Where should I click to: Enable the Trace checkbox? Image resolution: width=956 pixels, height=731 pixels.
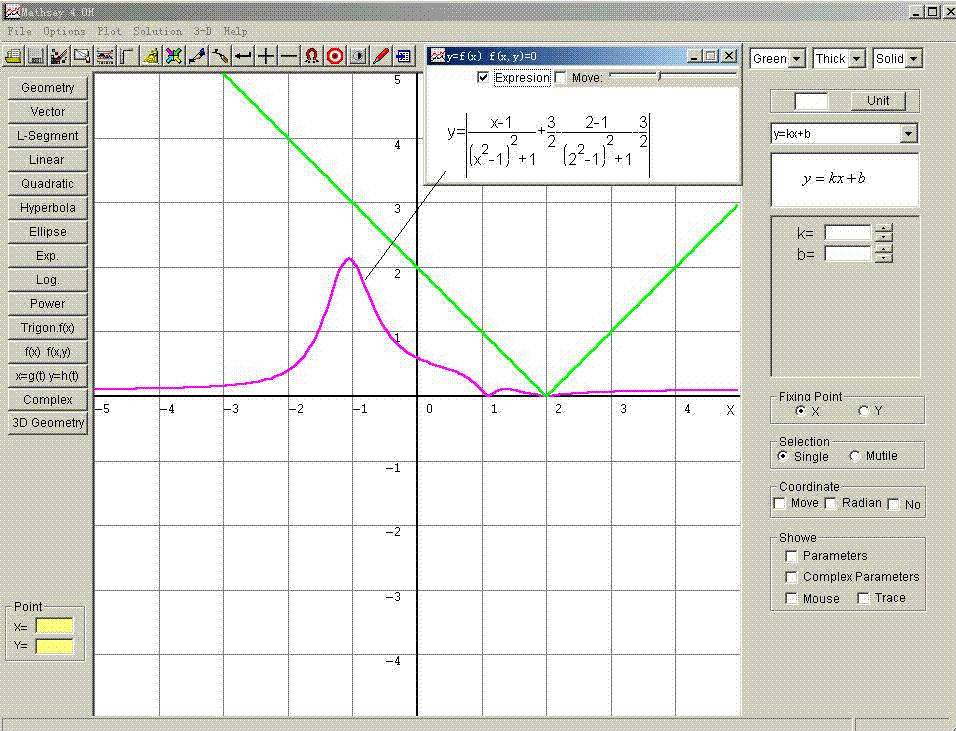[863, 598]
